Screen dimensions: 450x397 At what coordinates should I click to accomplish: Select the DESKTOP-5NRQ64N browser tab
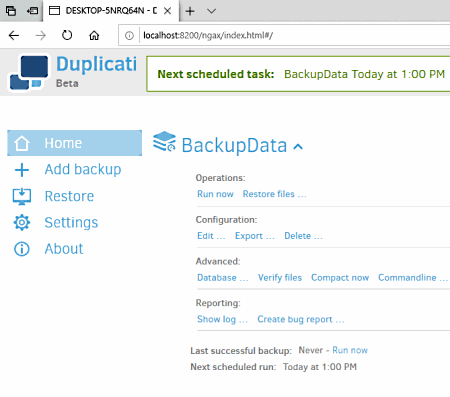pos(111,11)
